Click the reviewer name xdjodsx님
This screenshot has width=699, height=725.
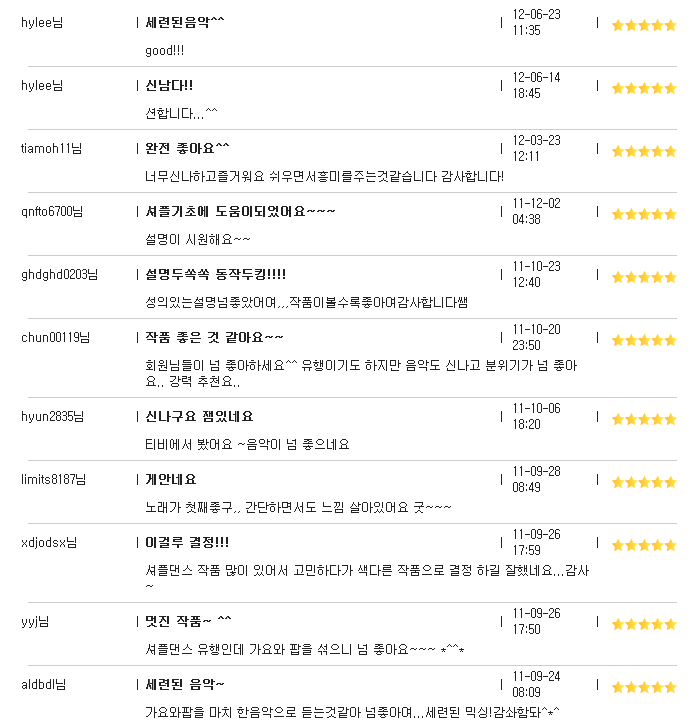(49, 542)
